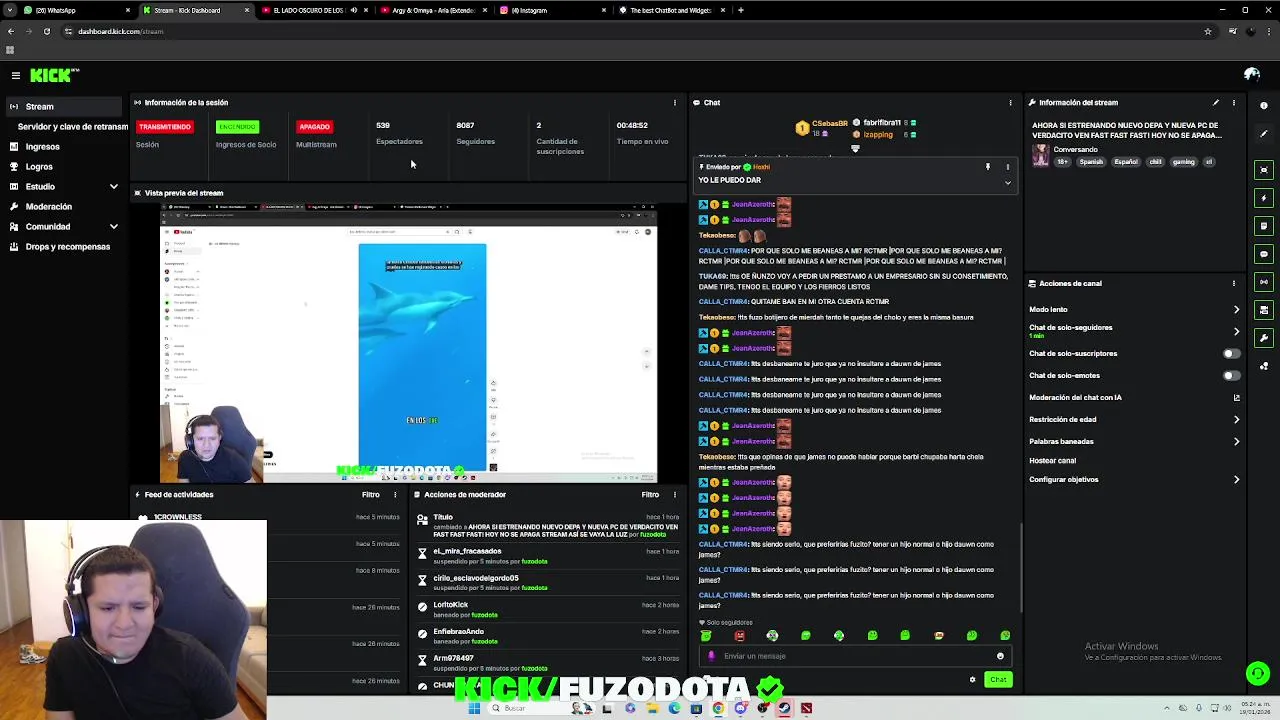Open Modo lento options arrow

pyautogui.click(x=1236, y=309)
